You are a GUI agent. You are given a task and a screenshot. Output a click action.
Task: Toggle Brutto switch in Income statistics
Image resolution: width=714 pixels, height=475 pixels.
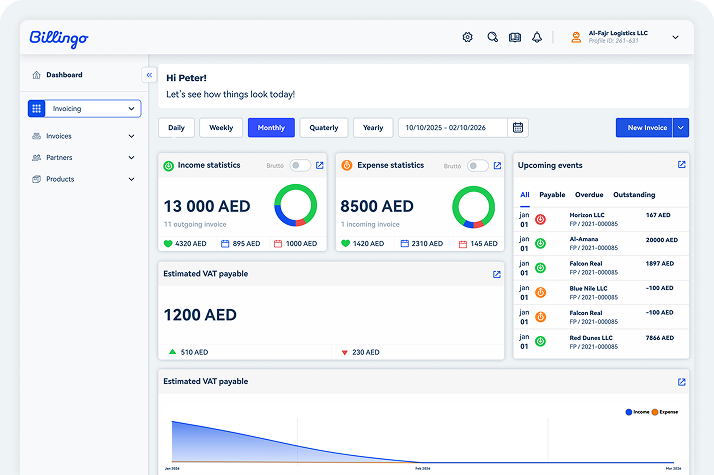(x=300, y=166)
